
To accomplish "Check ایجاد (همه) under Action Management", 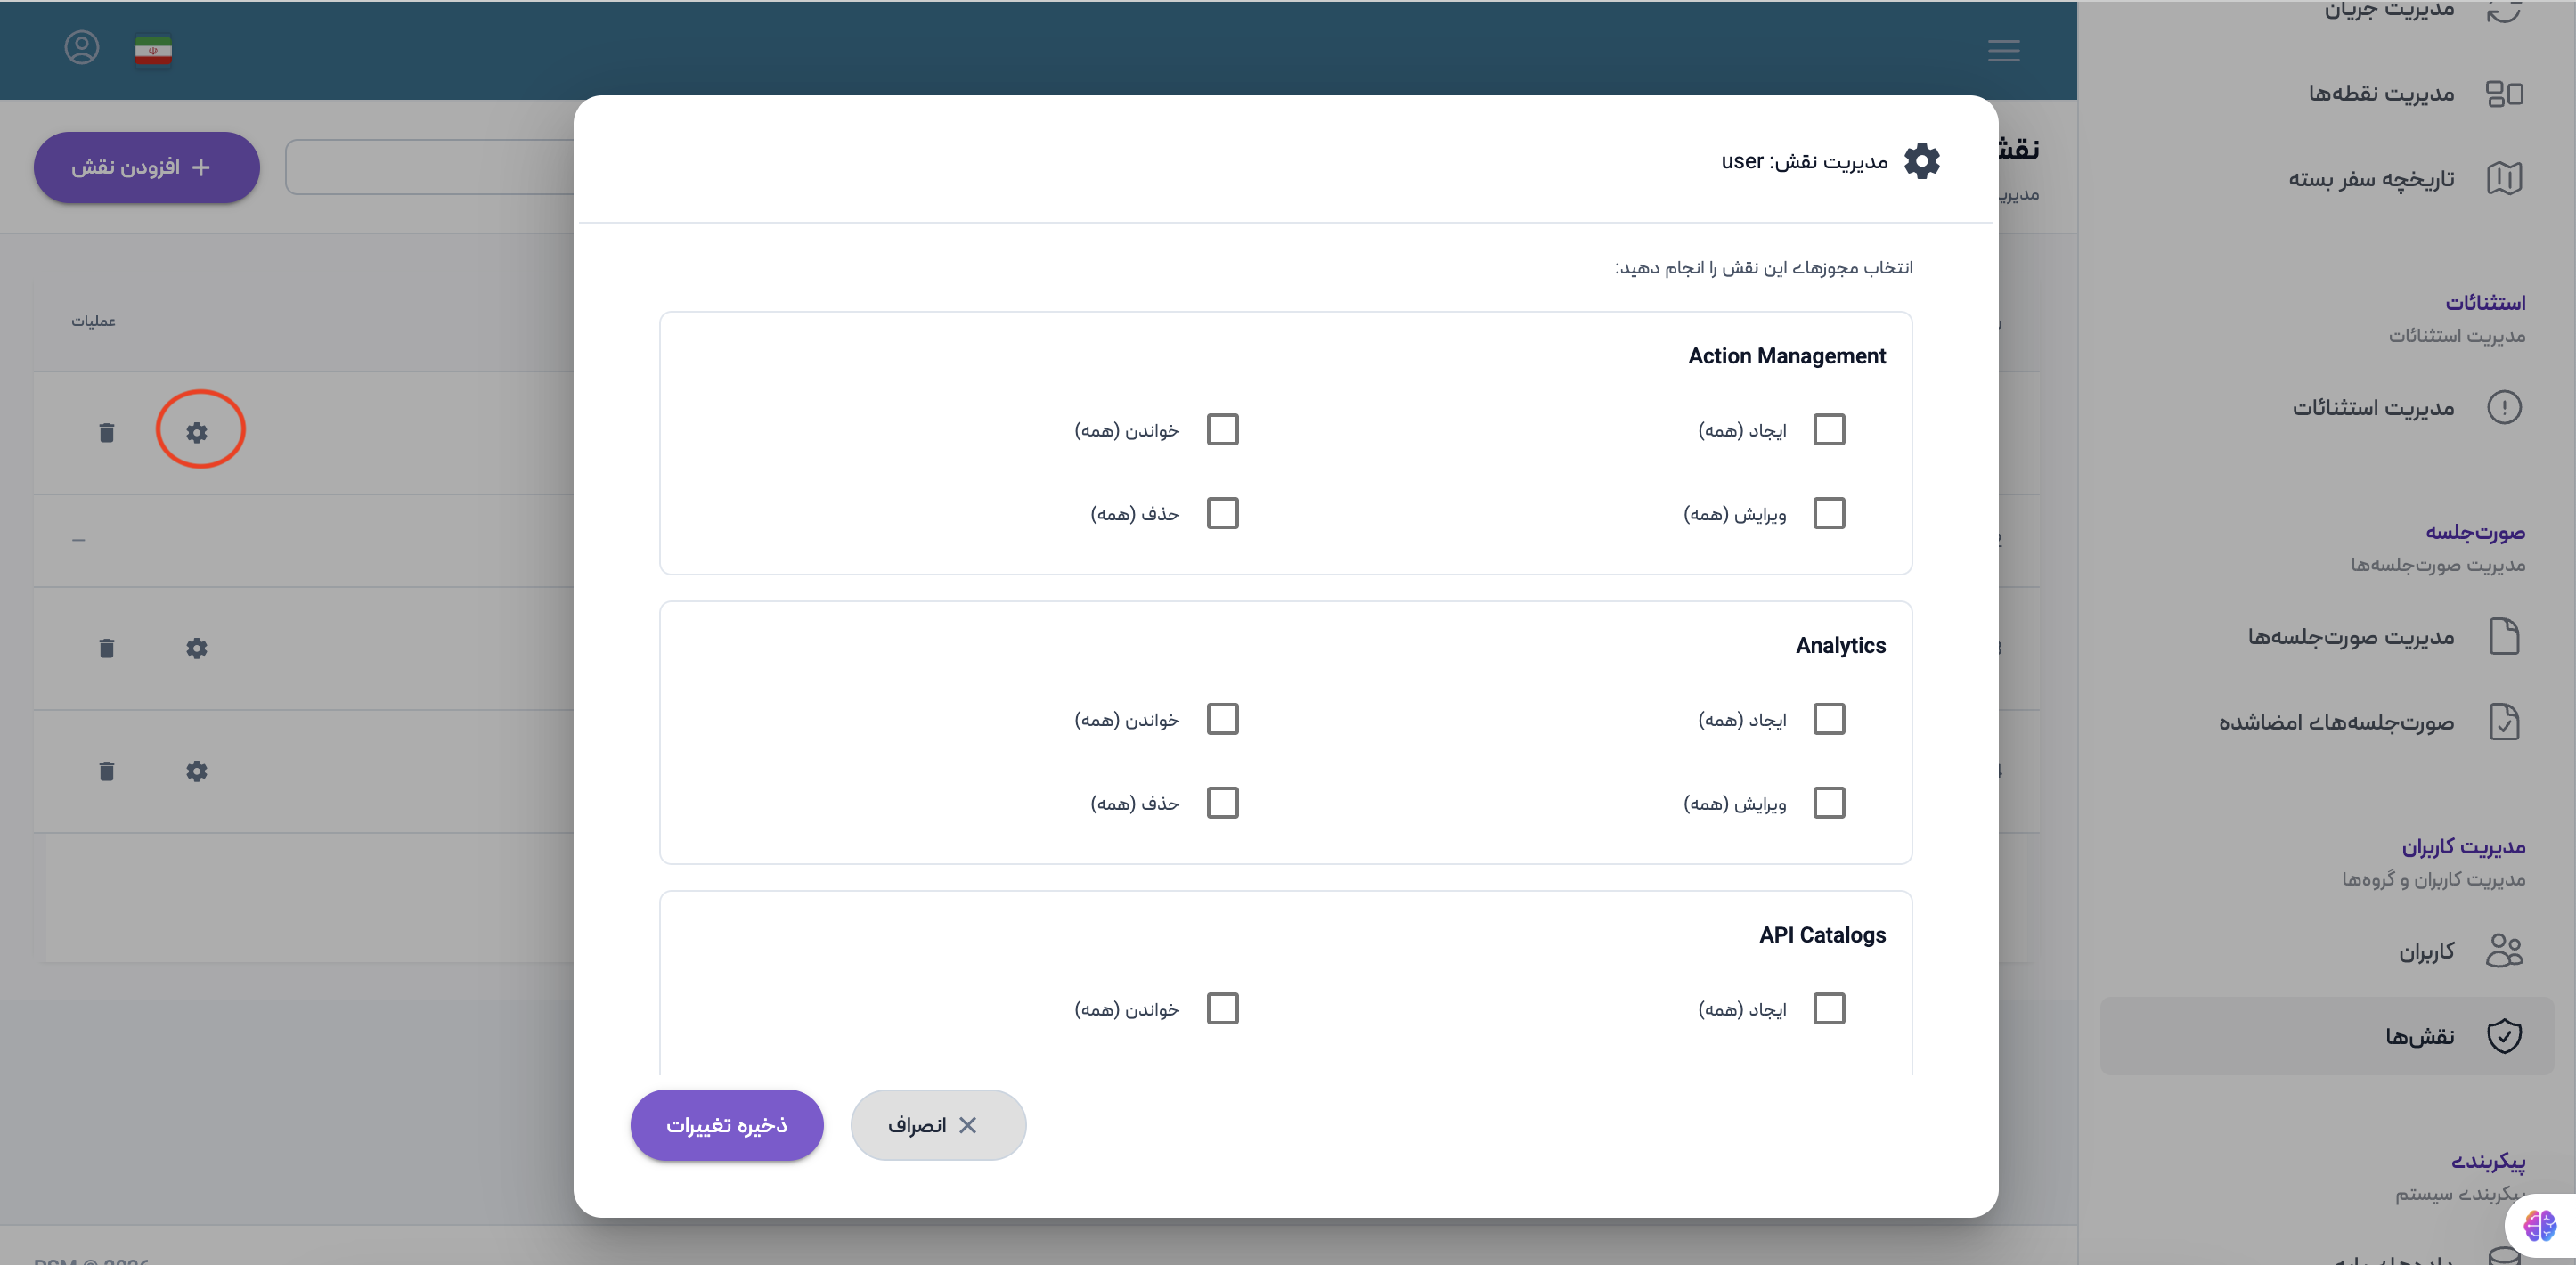I will pos(1829,430).
